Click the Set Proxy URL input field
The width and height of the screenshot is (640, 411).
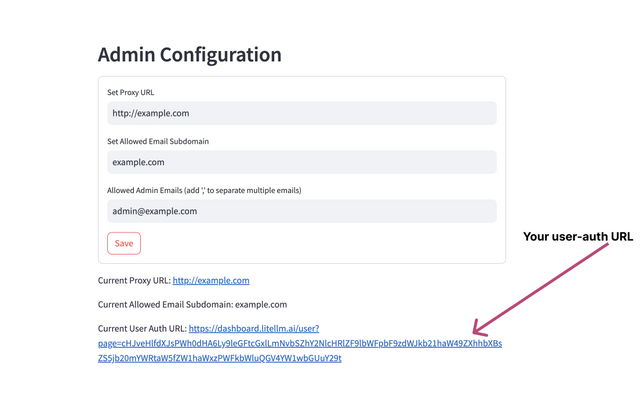(302, 113)
